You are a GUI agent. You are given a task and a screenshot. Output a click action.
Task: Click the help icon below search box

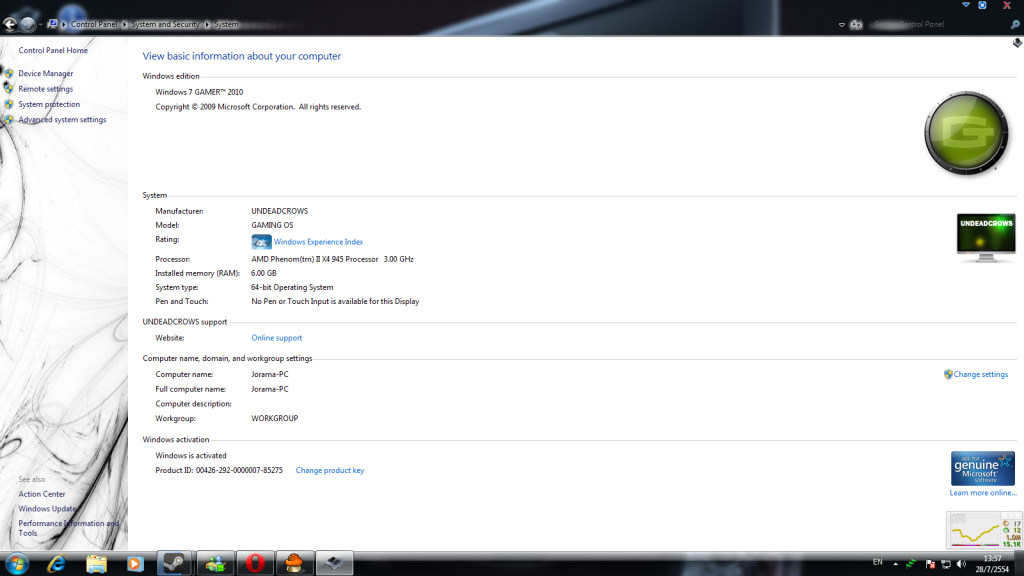[x=1017, y=43]
